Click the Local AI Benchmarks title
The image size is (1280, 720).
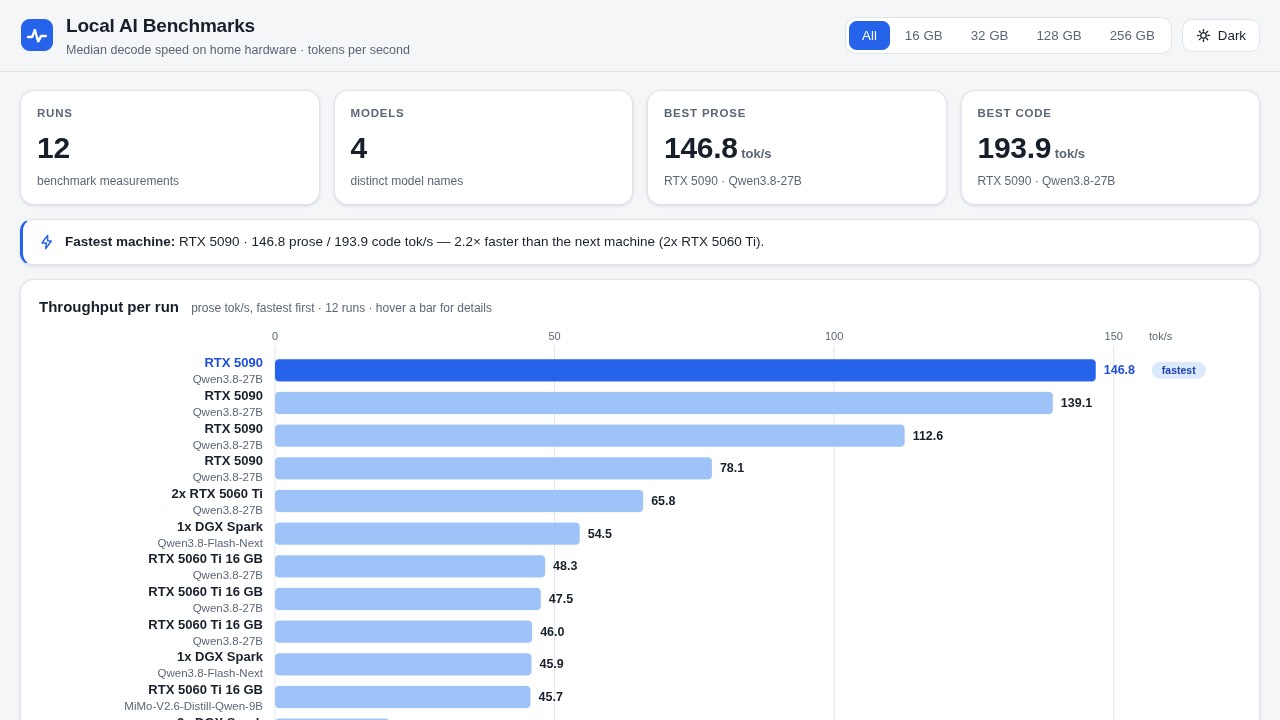[x=160, y=26]
